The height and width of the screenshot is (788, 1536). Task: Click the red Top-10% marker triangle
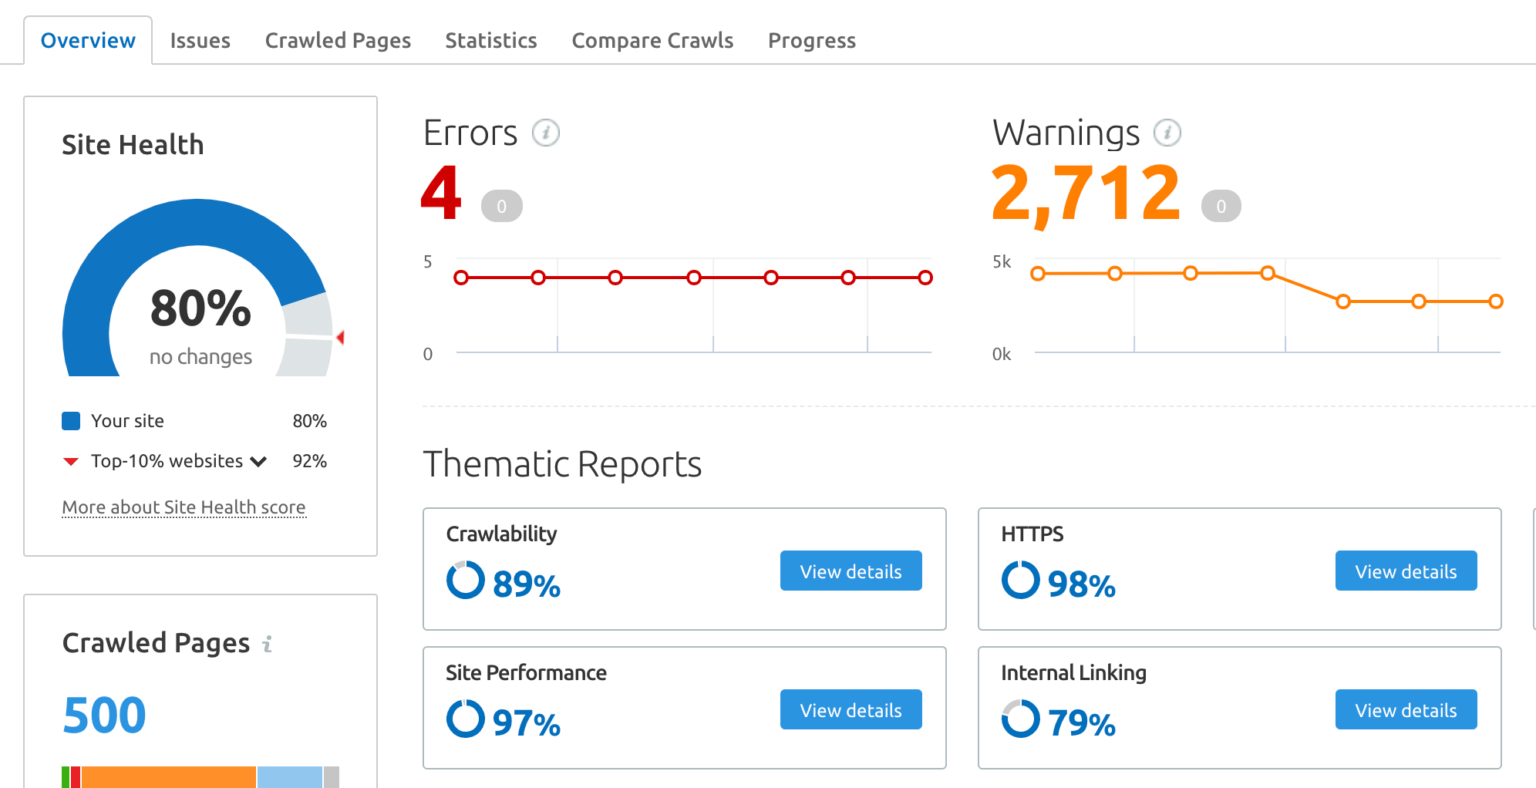coord(340,338)
